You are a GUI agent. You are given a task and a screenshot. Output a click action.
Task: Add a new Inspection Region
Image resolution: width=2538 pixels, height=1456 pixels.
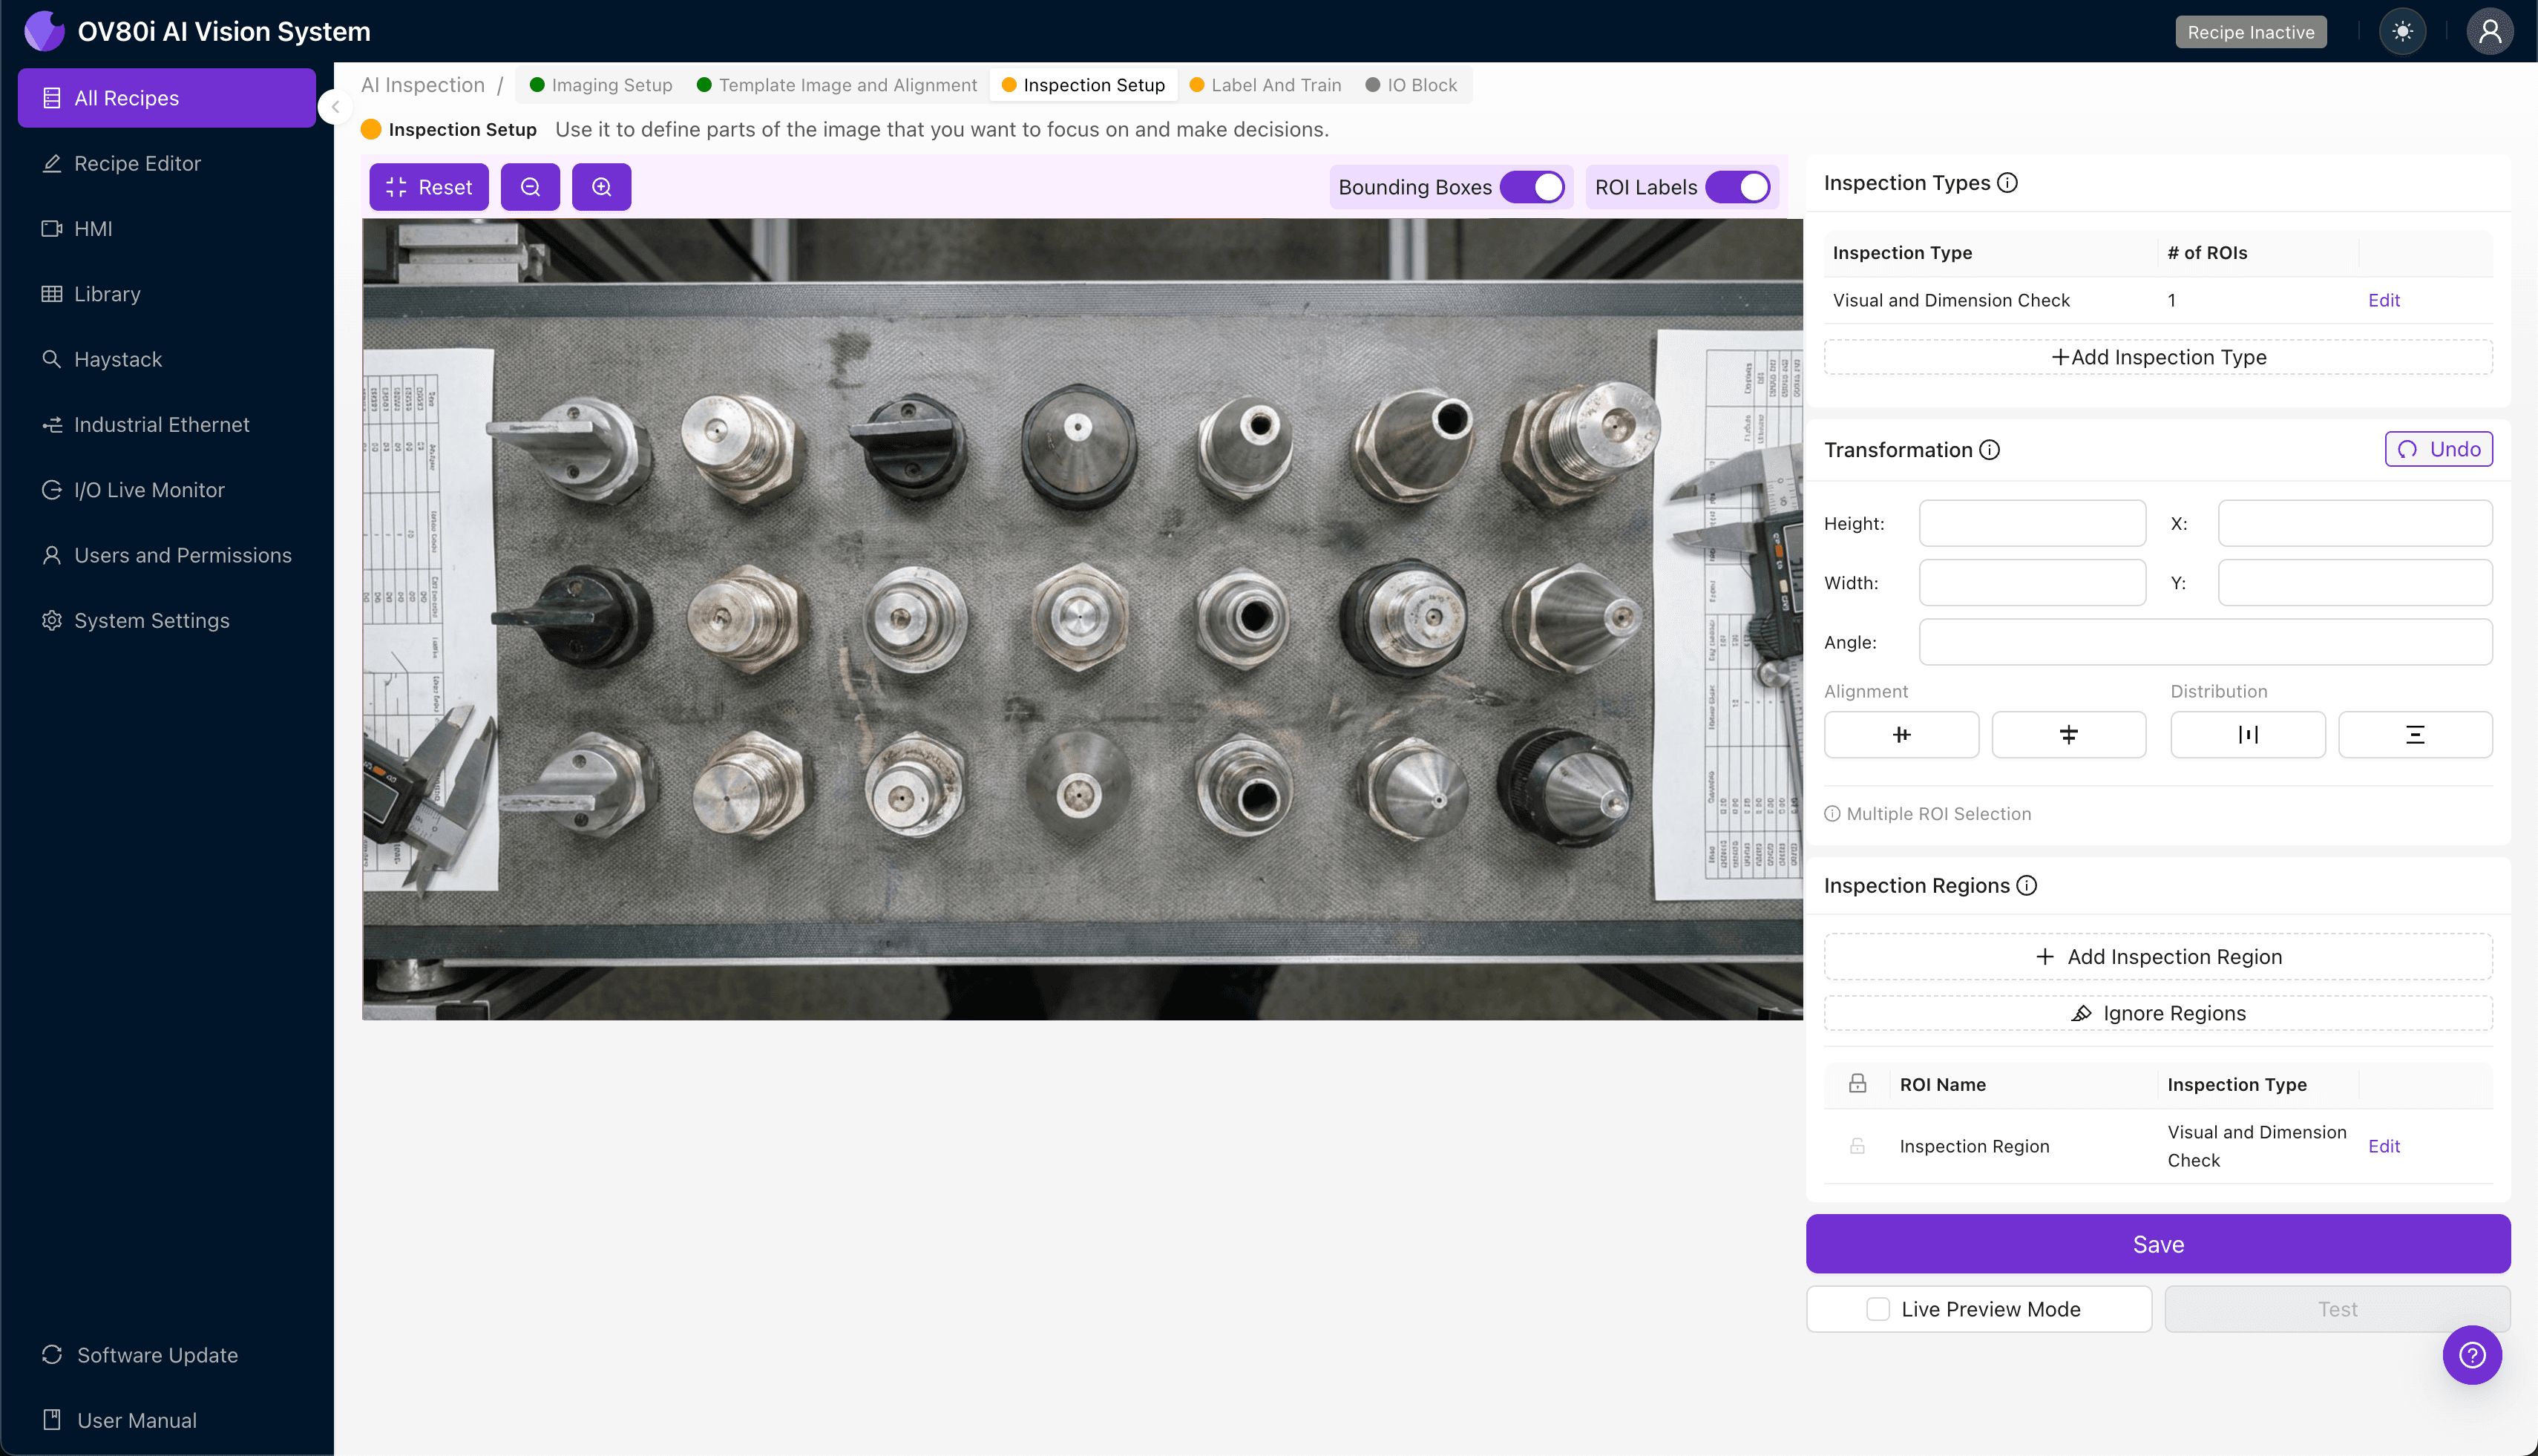click(x=2157, y=956)
